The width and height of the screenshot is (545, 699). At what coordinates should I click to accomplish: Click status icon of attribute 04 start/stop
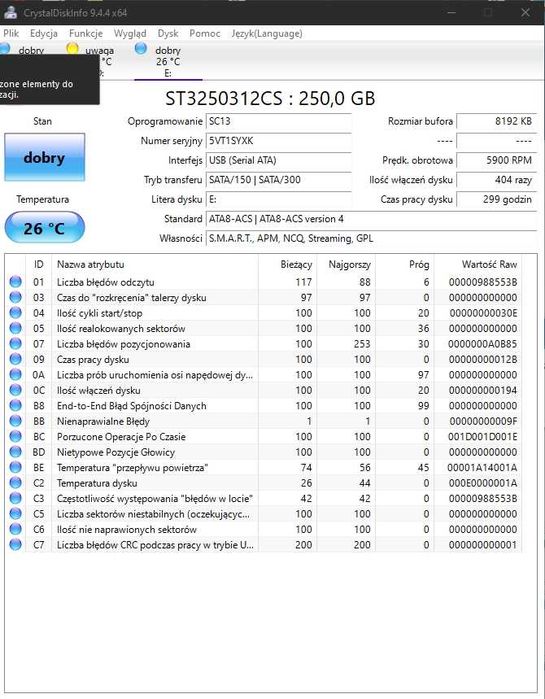16,313
